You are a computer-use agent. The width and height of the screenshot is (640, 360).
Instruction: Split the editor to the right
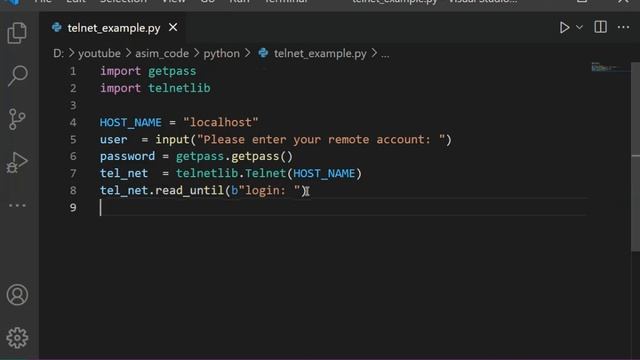pyautogui.click(x=600, y=27)
